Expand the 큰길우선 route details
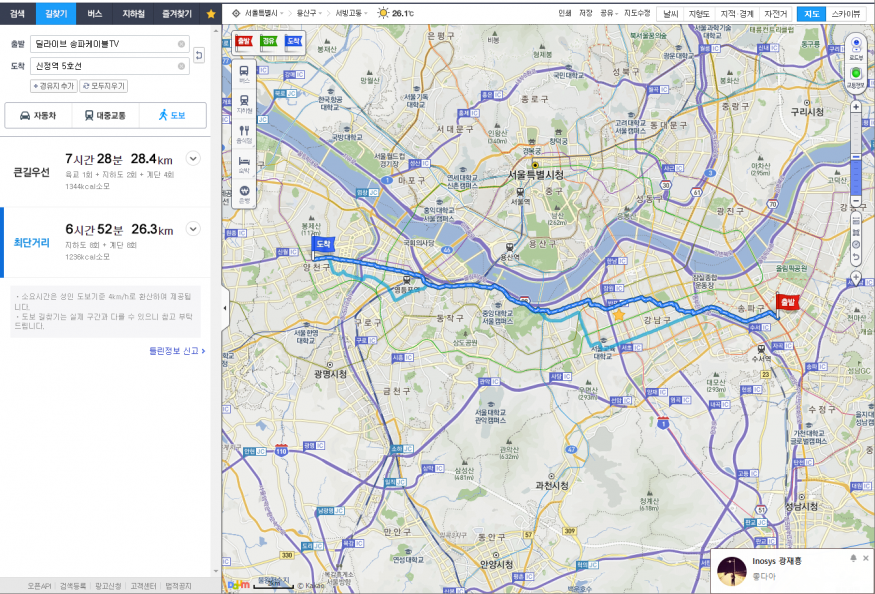 pyautogui.click(x=193, y=158)
